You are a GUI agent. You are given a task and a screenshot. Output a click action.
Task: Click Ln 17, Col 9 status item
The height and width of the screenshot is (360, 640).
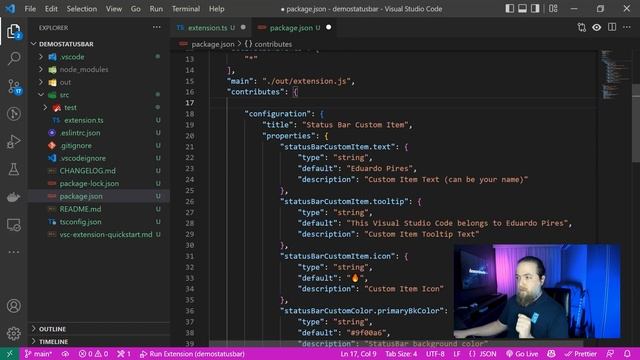point(358,354)
